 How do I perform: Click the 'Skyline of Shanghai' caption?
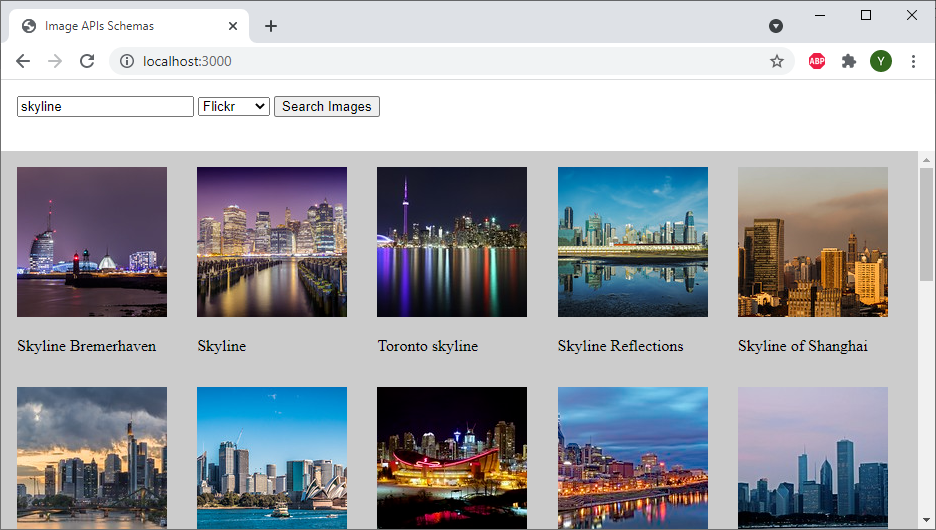click(802, 346)
